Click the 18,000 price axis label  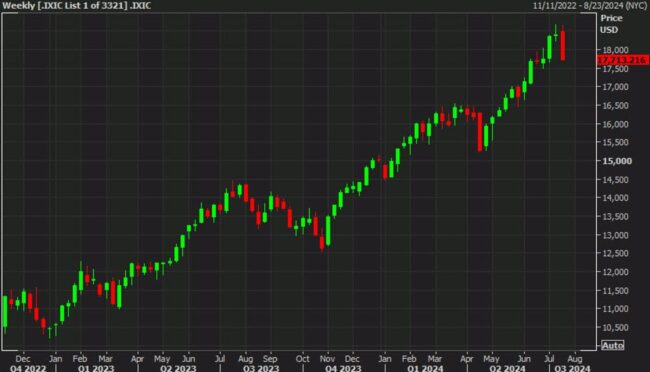615,50
